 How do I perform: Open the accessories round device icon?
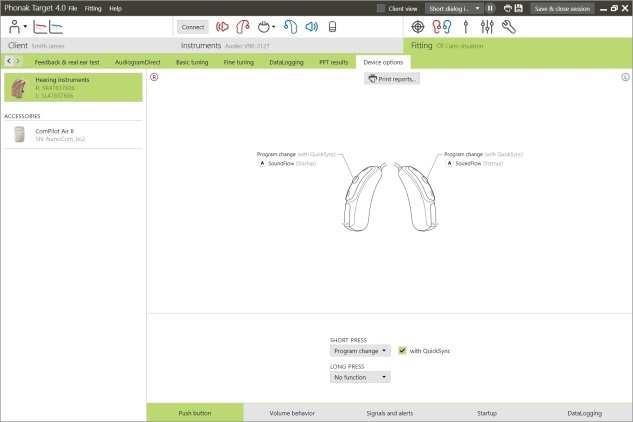coord(264,27)
